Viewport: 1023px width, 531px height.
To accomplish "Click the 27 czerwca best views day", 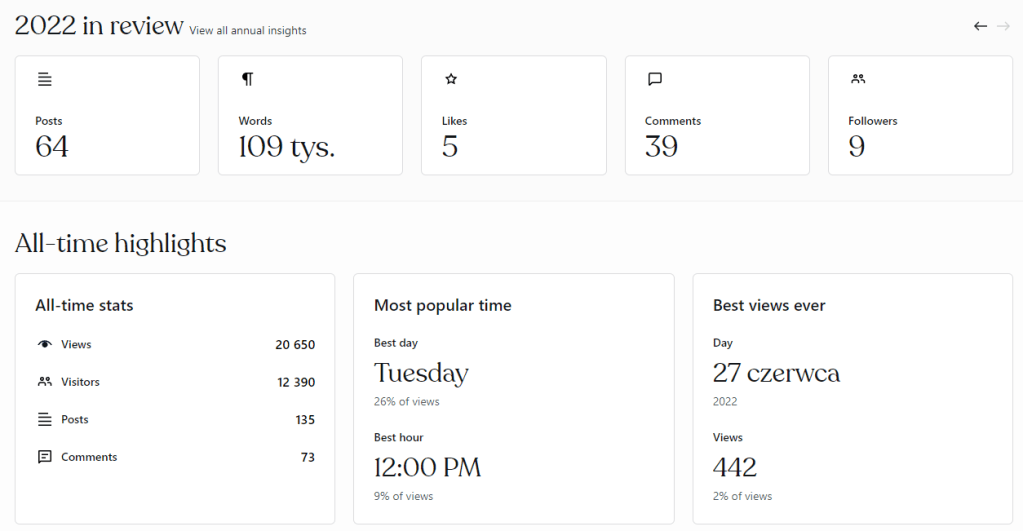I will [776, 374].
